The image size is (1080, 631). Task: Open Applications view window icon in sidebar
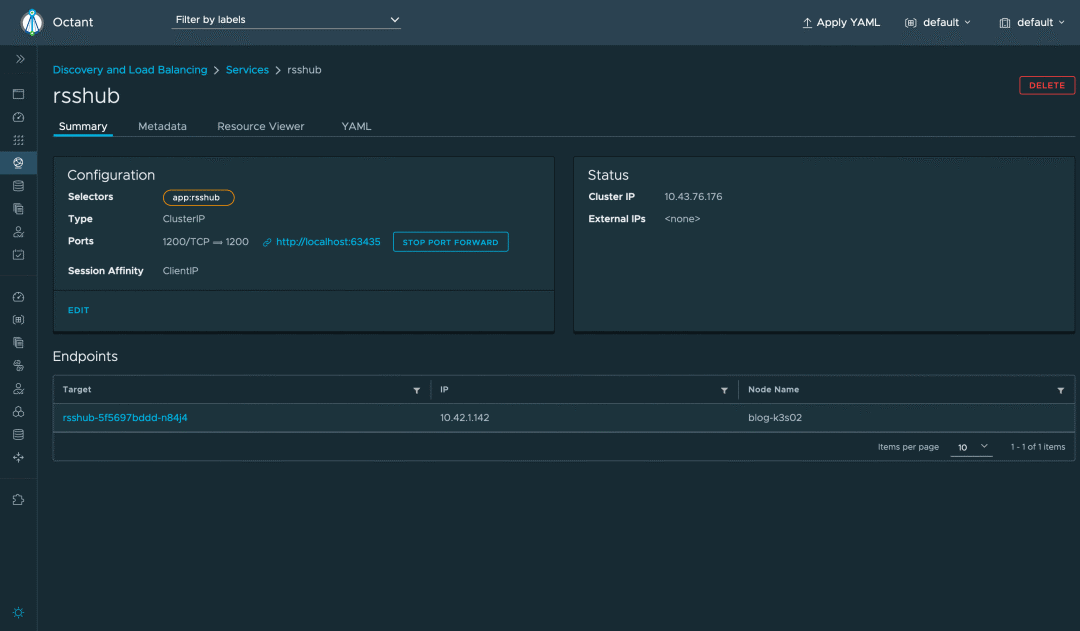point(19,94)
